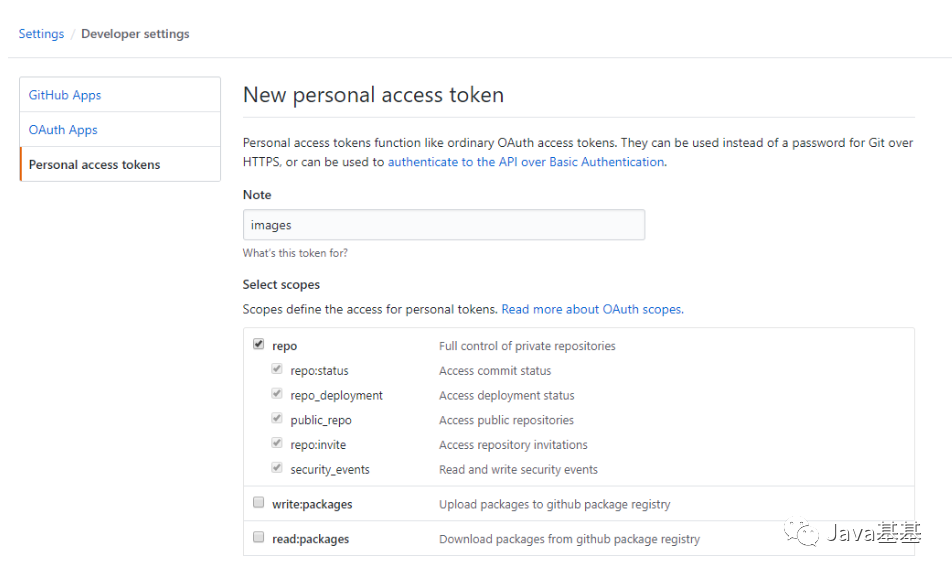Toggle the repo_deployment checkbox
Image resolution: width=952 pixels, height=573 pixels.
click(277, 394)
